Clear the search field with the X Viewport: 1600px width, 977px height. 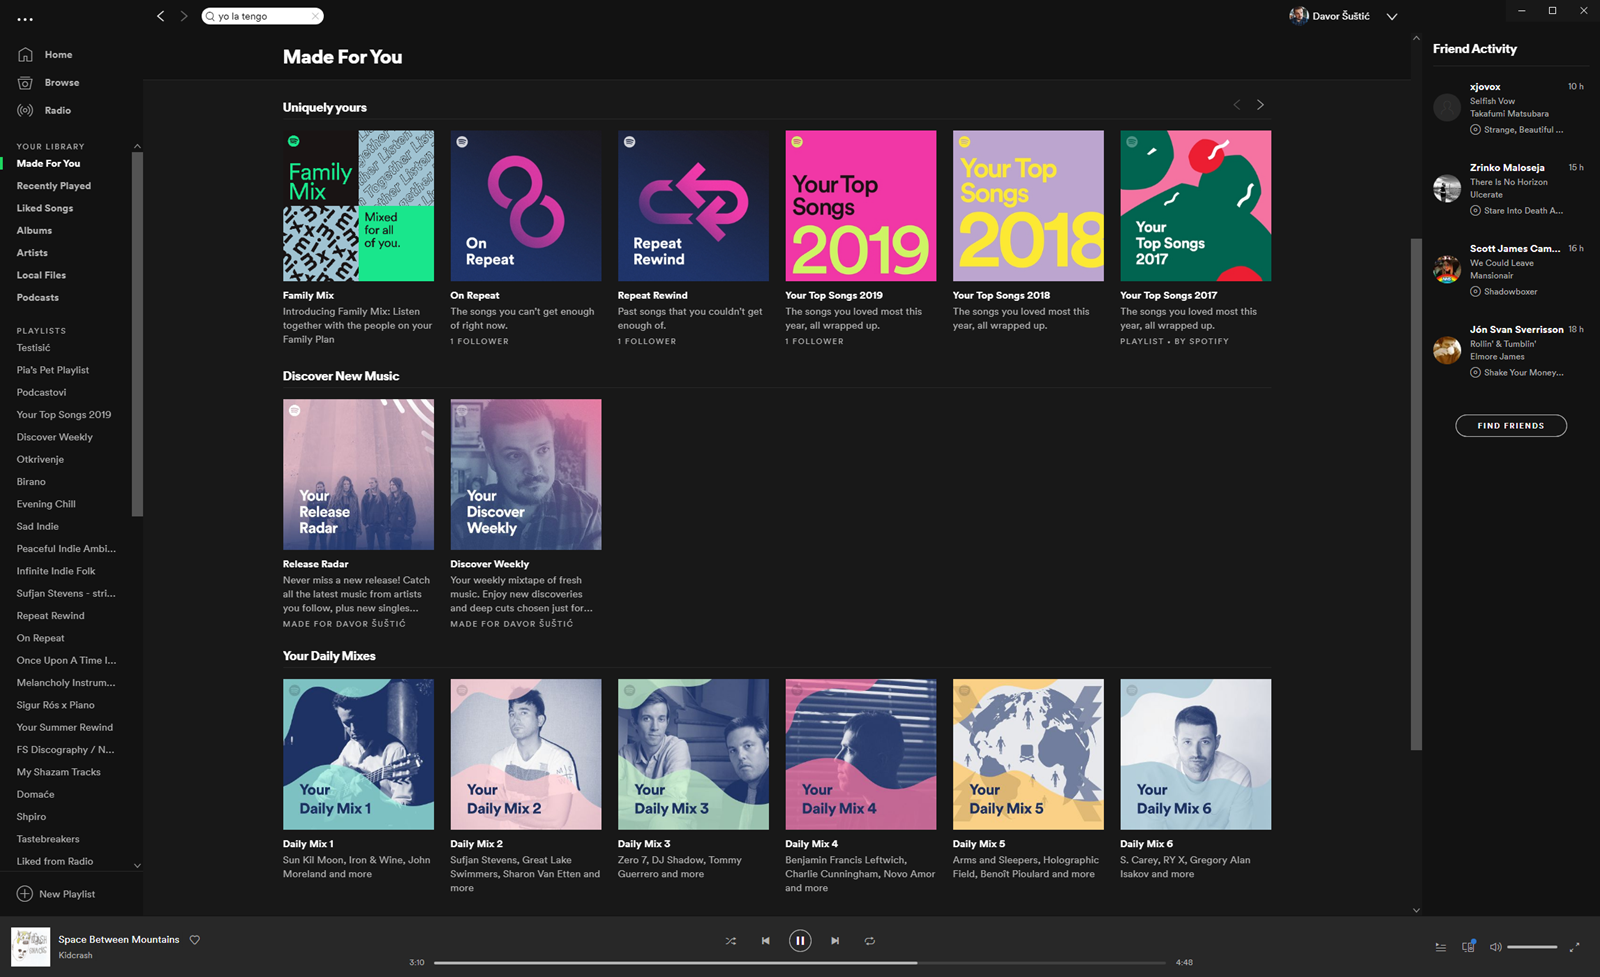[x=315, y=16]
